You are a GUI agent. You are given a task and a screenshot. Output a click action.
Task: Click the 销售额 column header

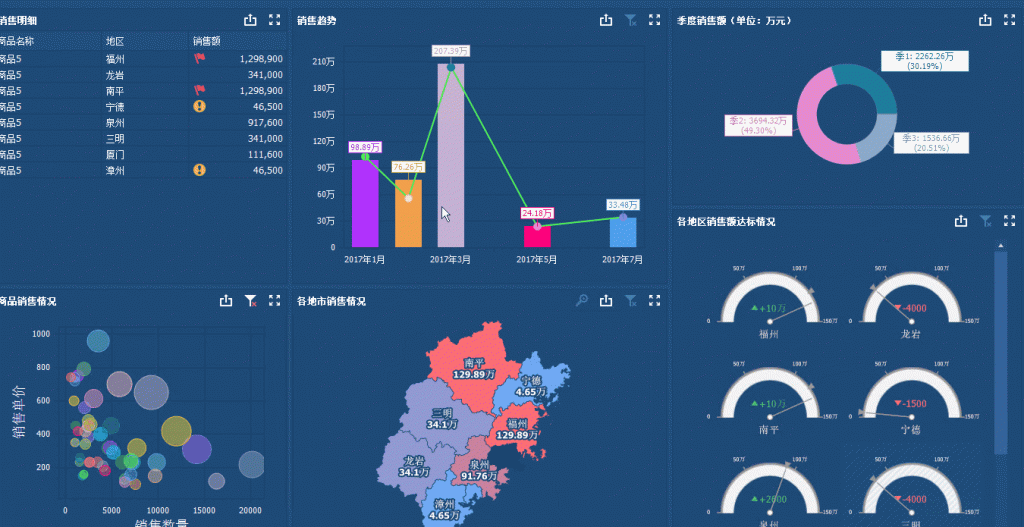click(x=206, y=41)
